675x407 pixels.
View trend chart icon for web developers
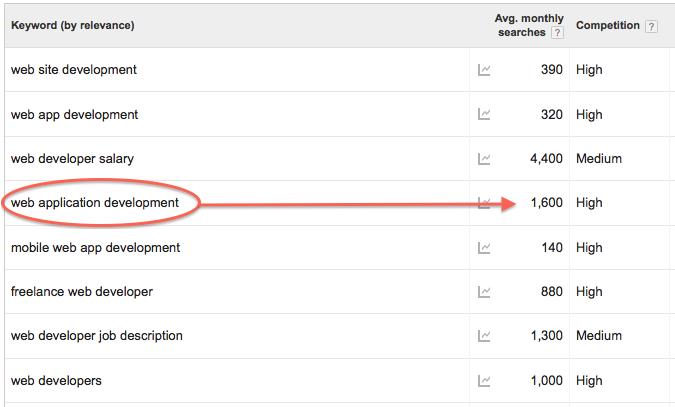(x=484, y=381)
